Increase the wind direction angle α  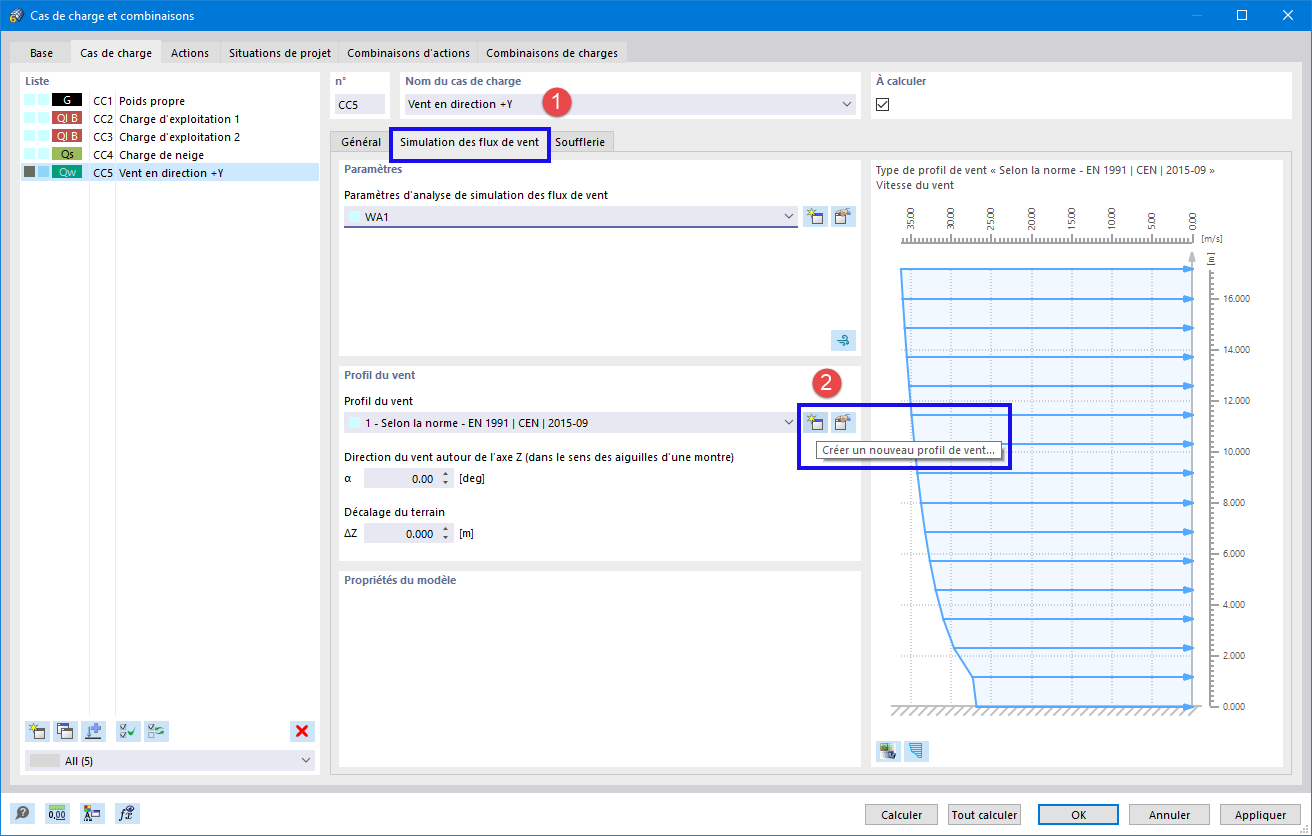point(446,474)
